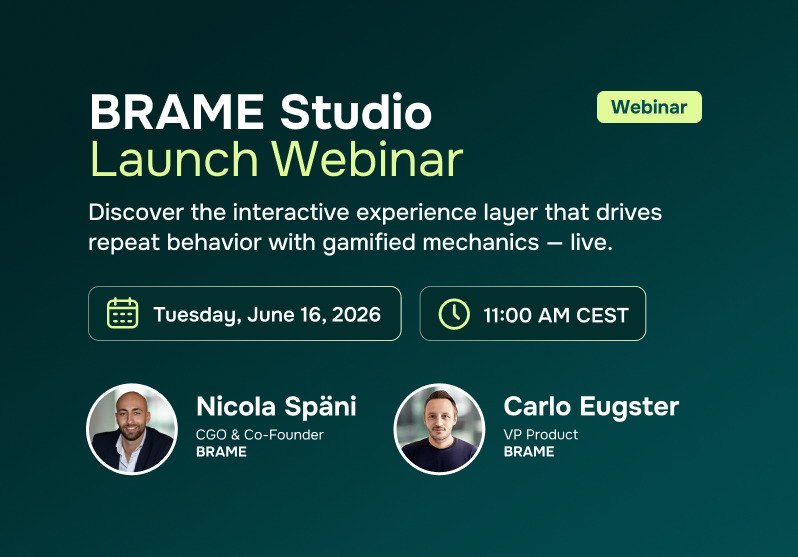Click the Webinar badge label
Viewport: 798px width, 557px height.
click(x=649, y=107)
